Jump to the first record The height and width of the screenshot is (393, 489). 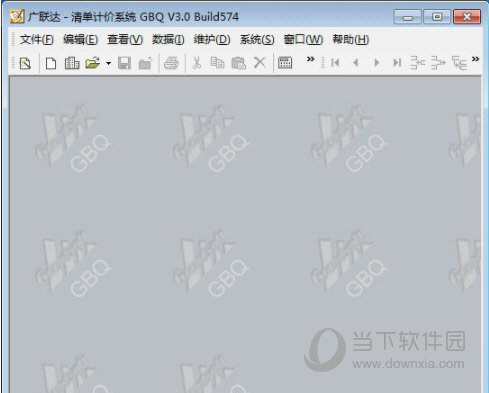(x=335, y=63)
